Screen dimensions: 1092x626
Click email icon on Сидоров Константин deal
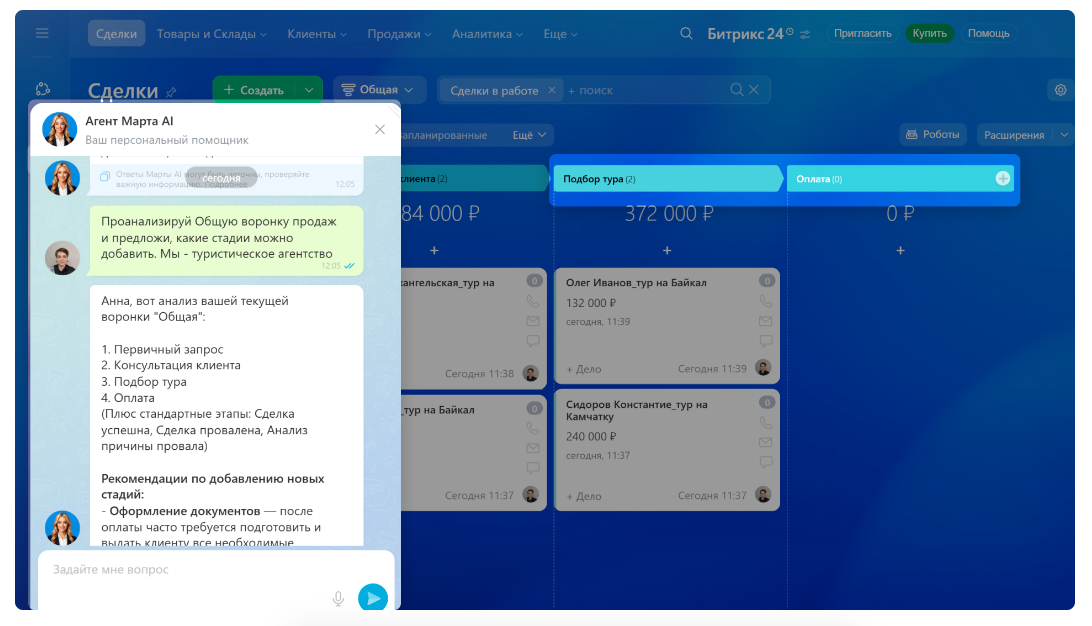766,442
